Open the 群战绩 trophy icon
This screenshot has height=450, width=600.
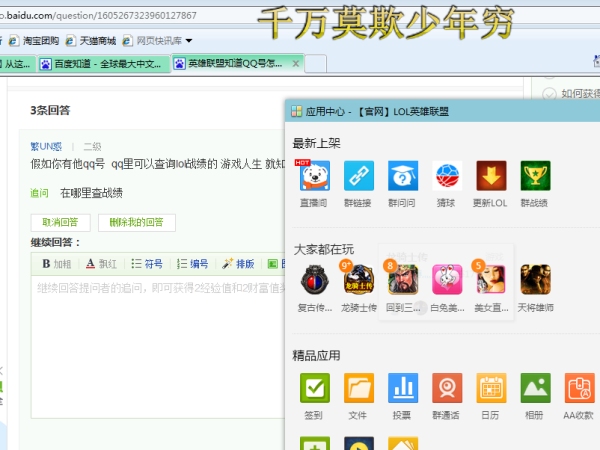pos(535,176)
